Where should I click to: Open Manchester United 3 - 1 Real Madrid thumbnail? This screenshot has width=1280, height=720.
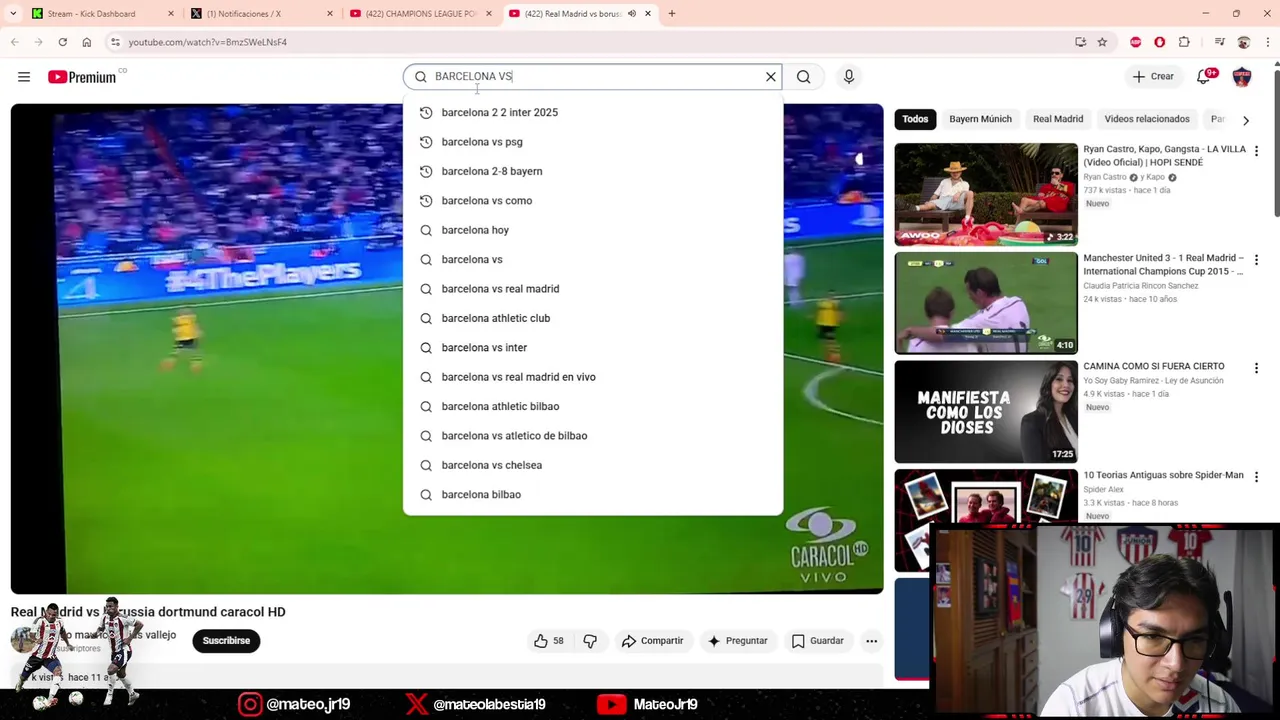click(x=986, y=303)
